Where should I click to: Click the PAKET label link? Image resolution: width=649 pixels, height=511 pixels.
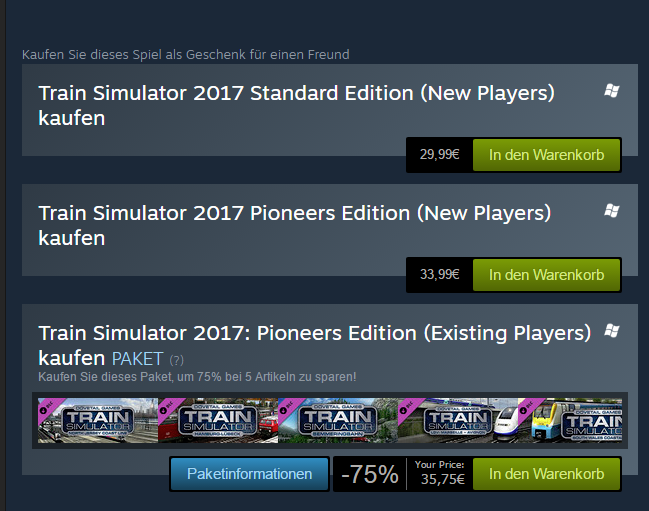(138, 358)
